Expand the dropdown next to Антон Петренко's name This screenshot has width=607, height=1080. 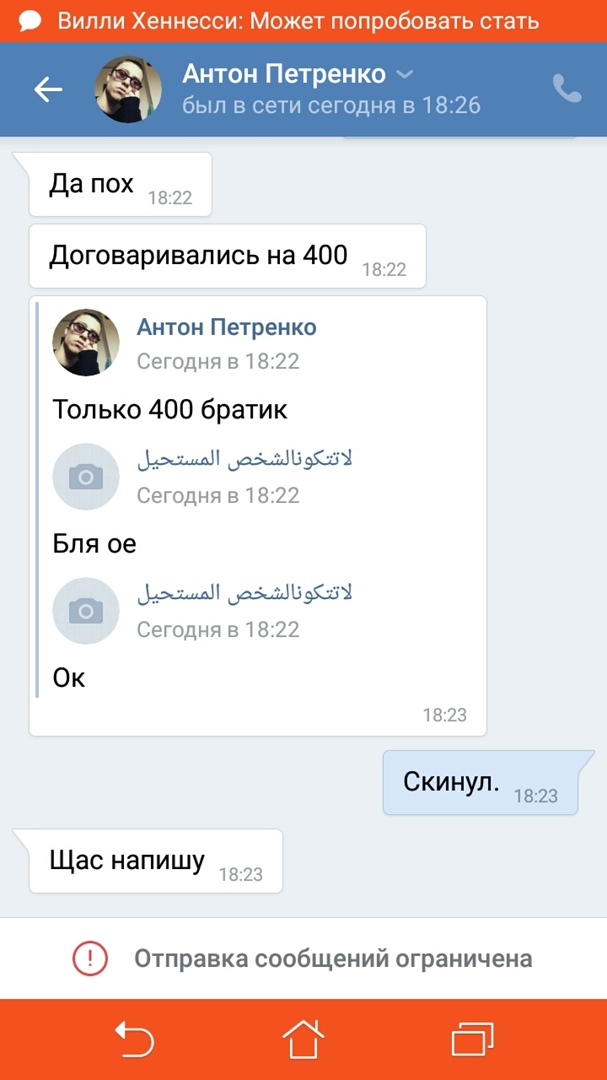tap(406, 74)
